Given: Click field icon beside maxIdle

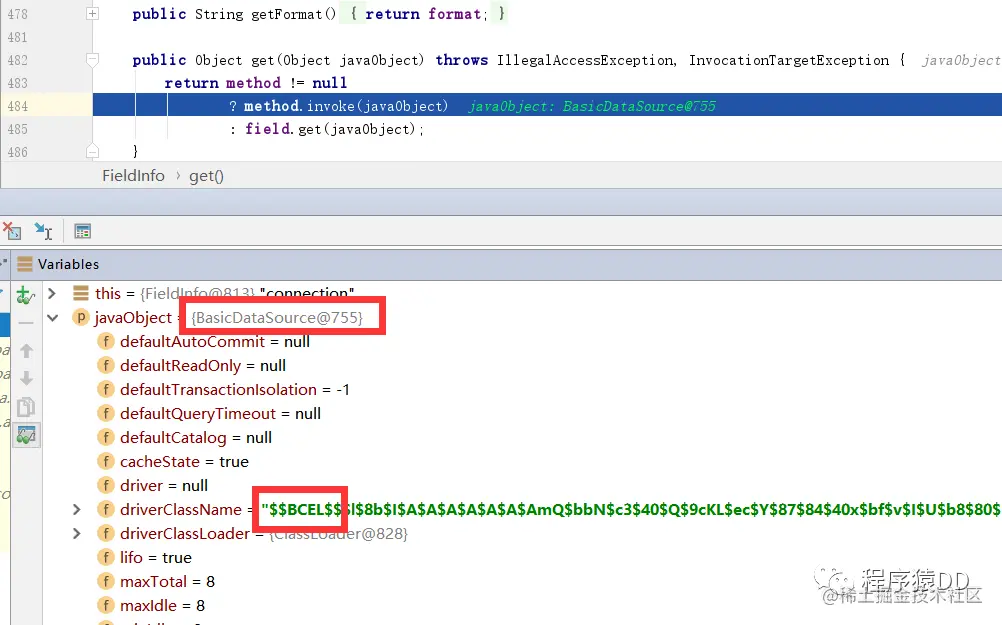Looking at the screenshot, I should (x=105, y=605).
